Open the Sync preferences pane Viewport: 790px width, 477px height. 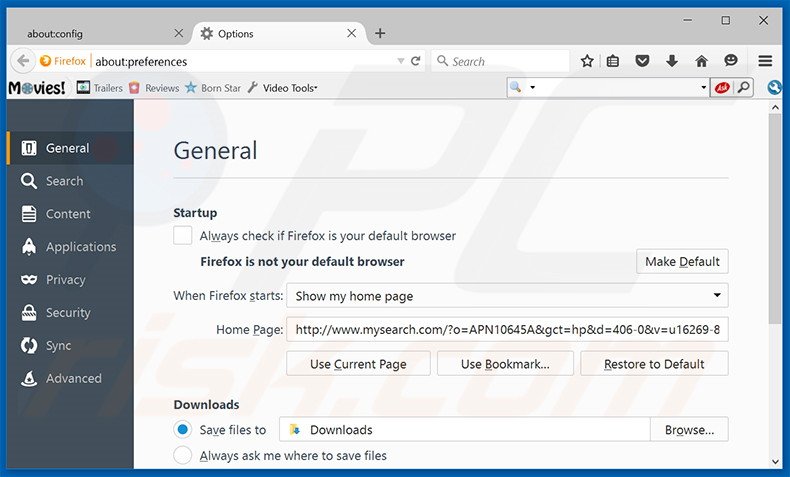pyautogui.click(x=71, y=346)
